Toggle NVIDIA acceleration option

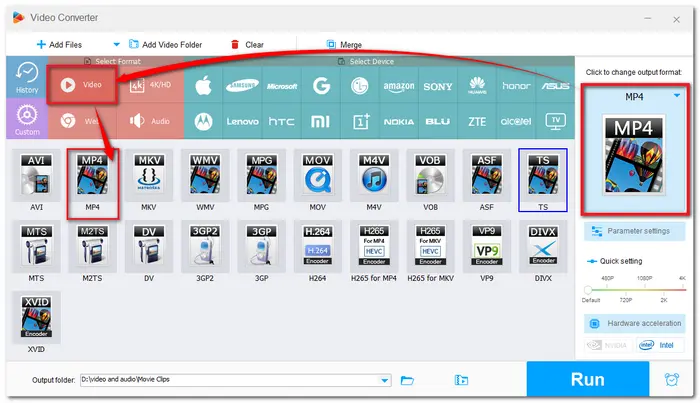coord(609,346)
